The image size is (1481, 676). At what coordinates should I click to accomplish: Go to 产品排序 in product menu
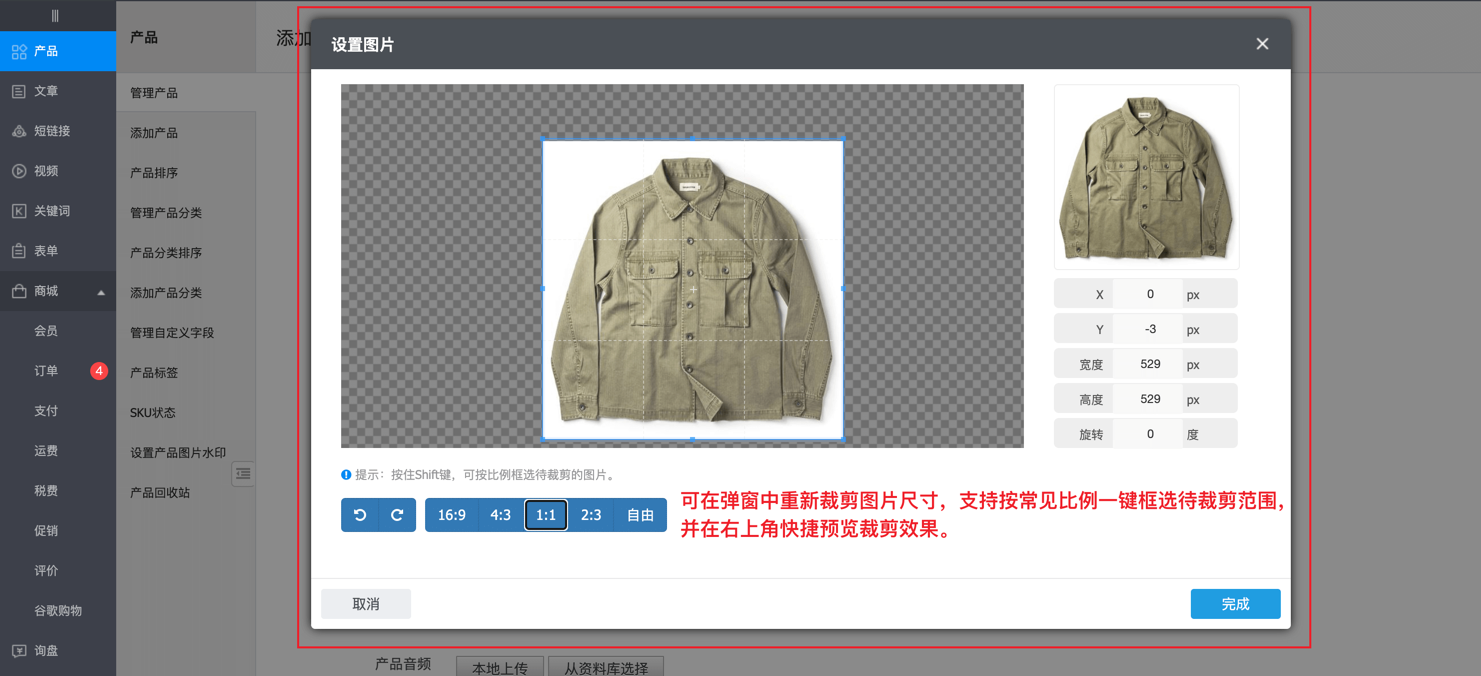coord(154,173)
